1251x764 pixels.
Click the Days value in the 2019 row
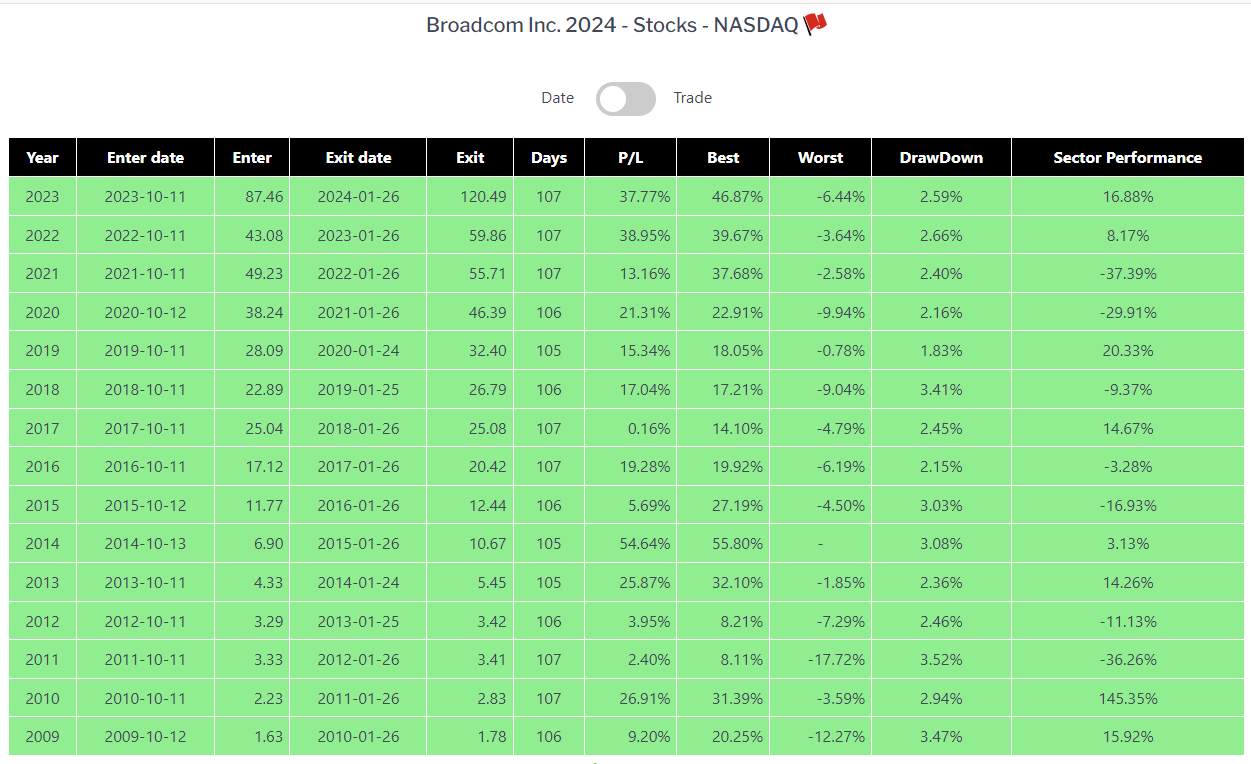[549, 351]
